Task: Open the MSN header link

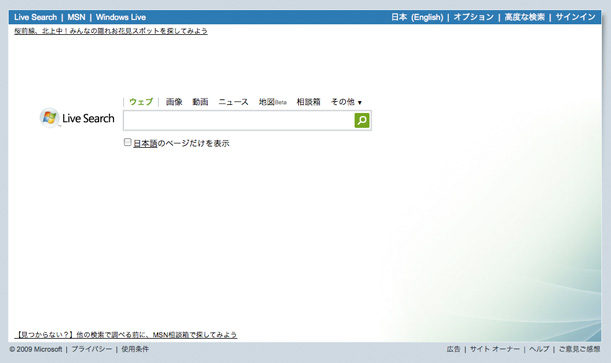Action: (76, 17)
